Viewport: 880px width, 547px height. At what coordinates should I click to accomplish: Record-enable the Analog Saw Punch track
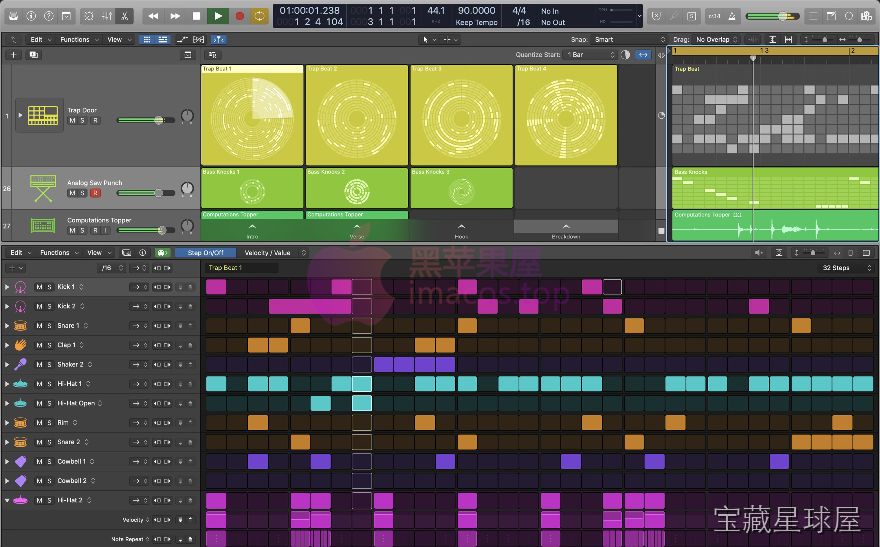(95, 193)
